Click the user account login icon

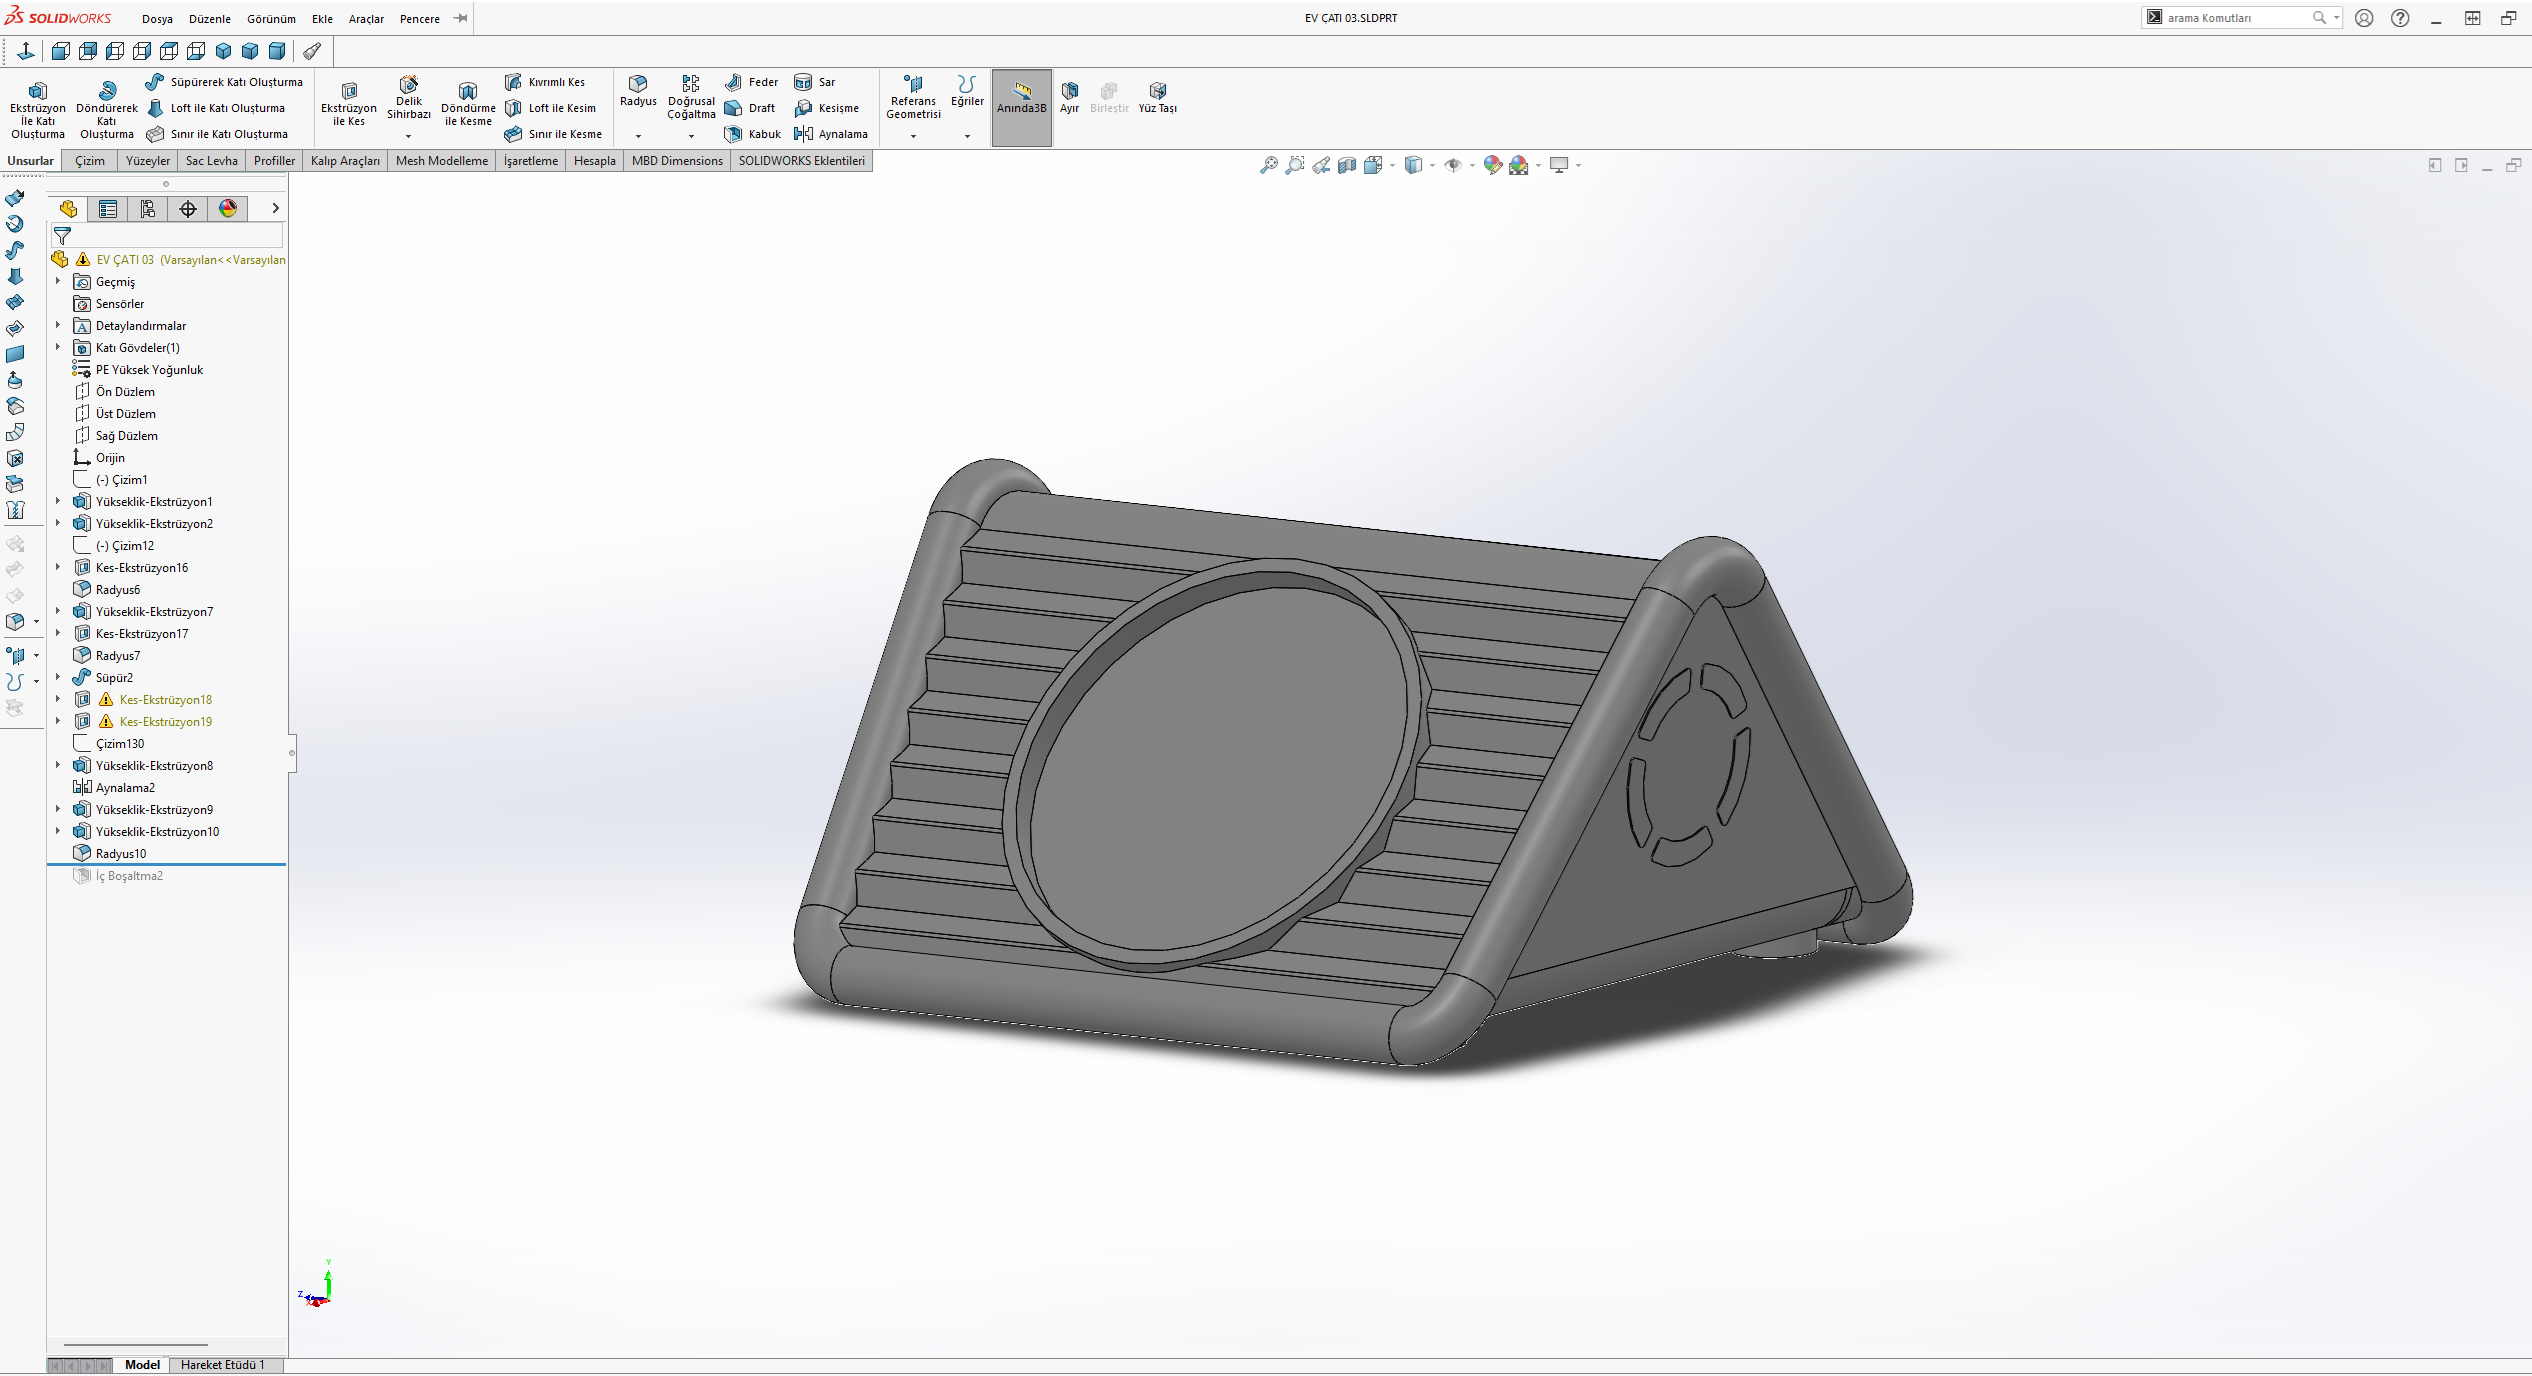[2364, 18]
